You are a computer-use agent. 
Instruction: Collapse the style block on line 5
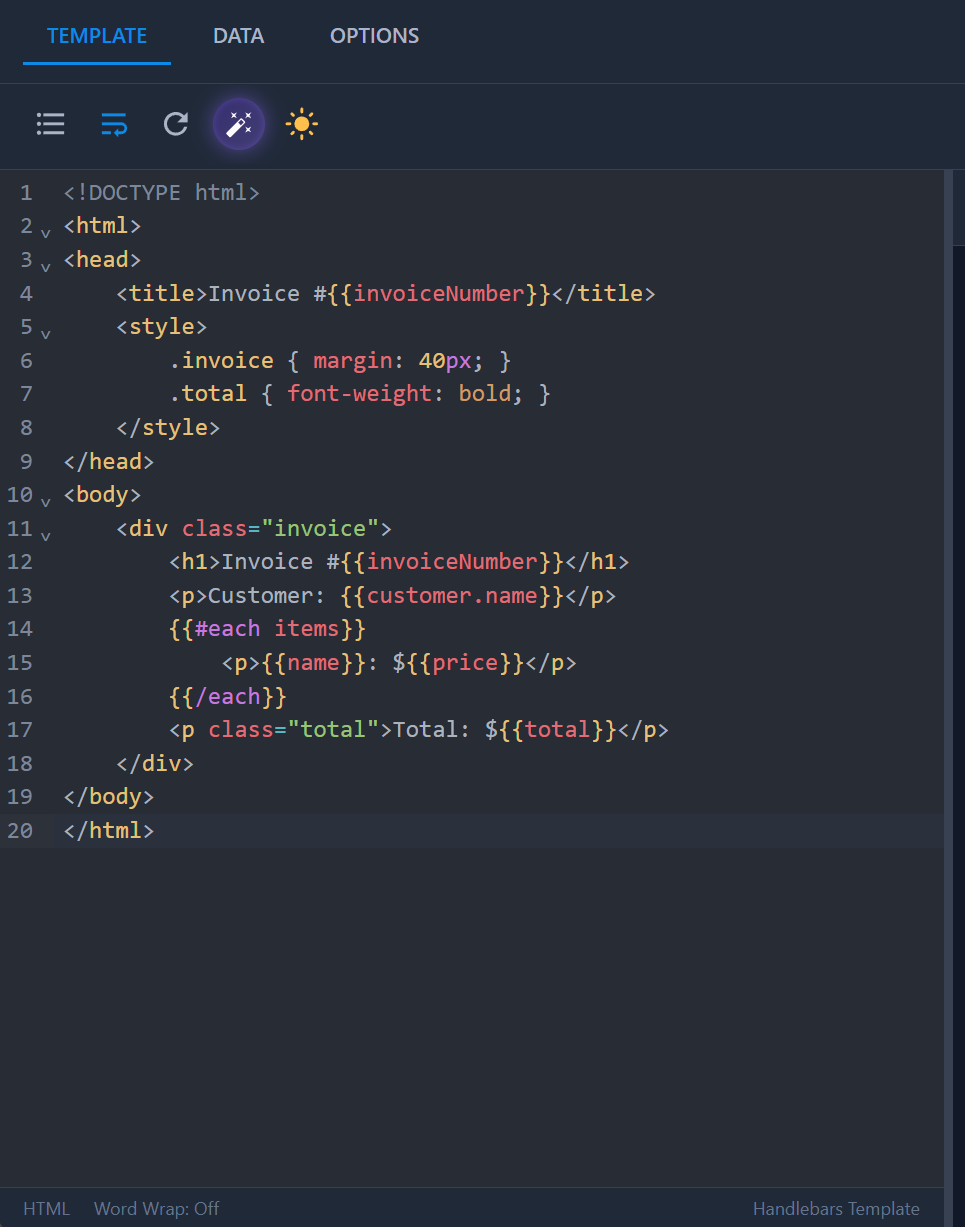(45, 332)
